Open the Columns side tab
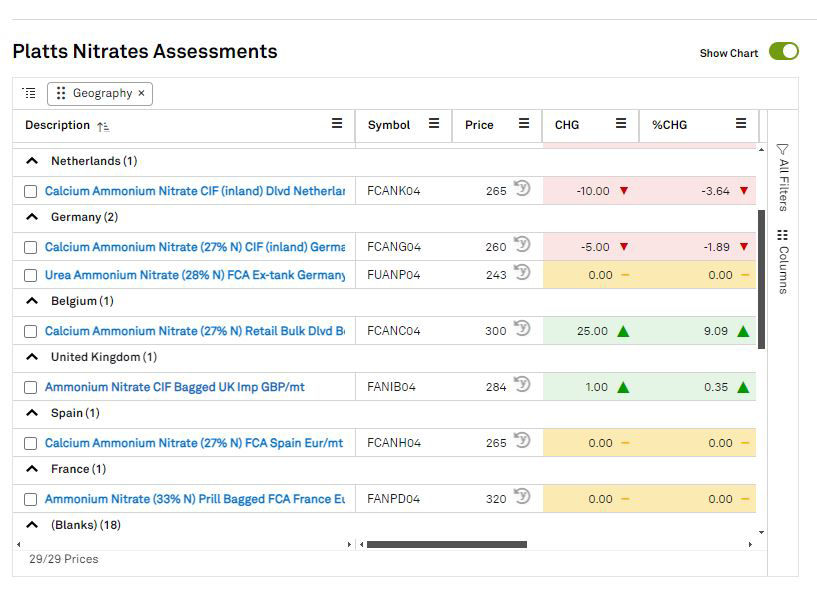 [x=783, y=261]
